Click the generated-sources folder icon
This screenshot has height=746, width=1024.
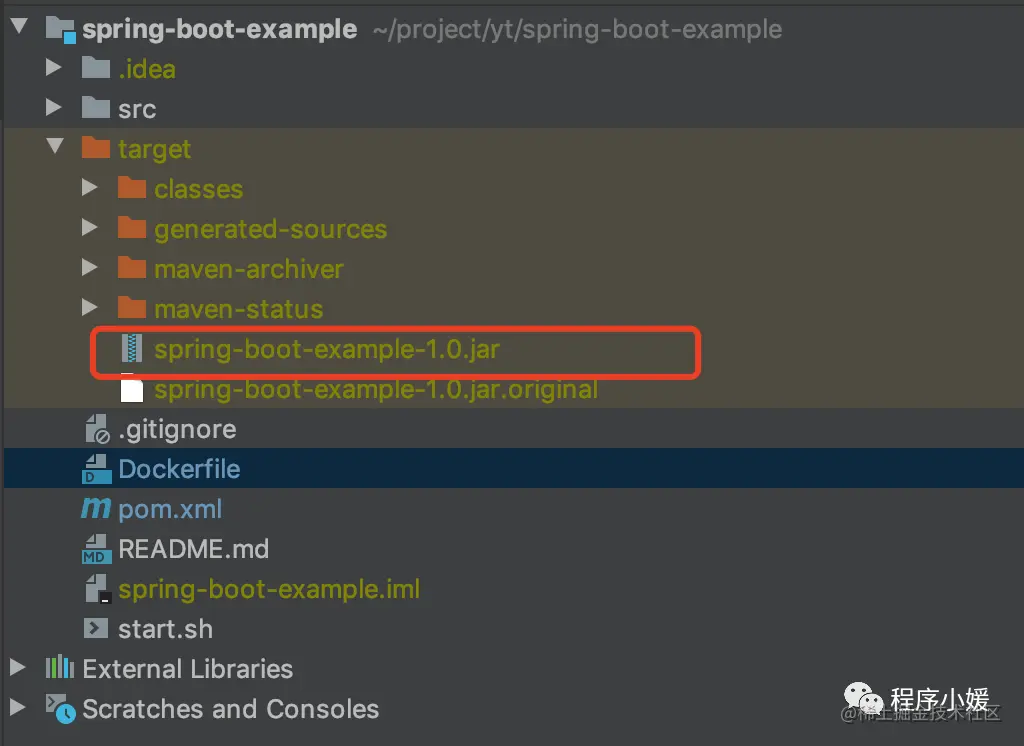[132, 227]
